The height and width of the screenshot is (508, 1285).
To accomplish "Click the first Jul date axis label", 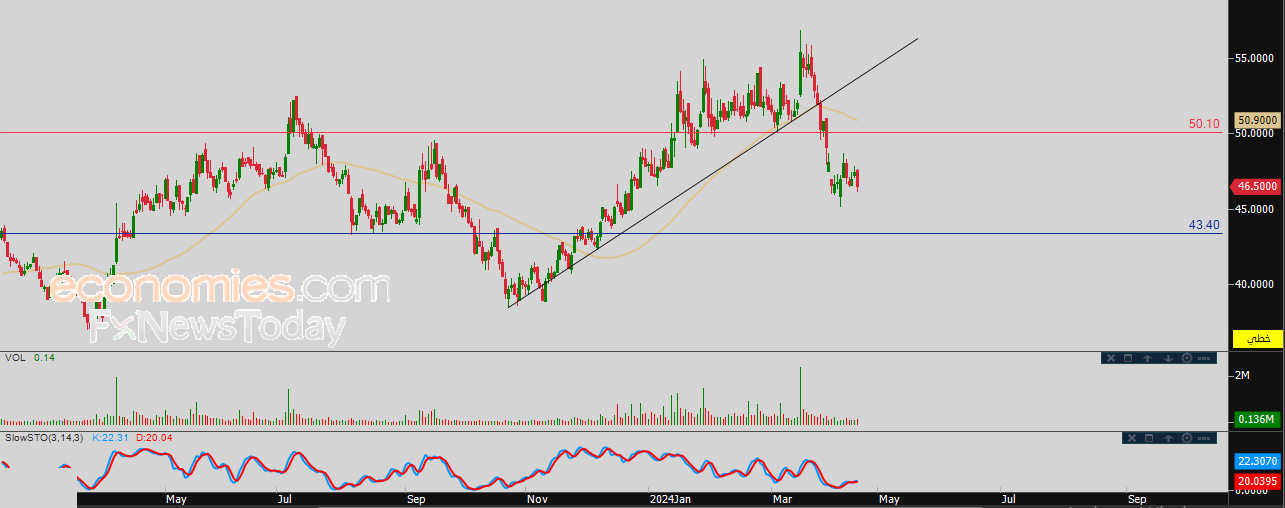I will 284,498.
